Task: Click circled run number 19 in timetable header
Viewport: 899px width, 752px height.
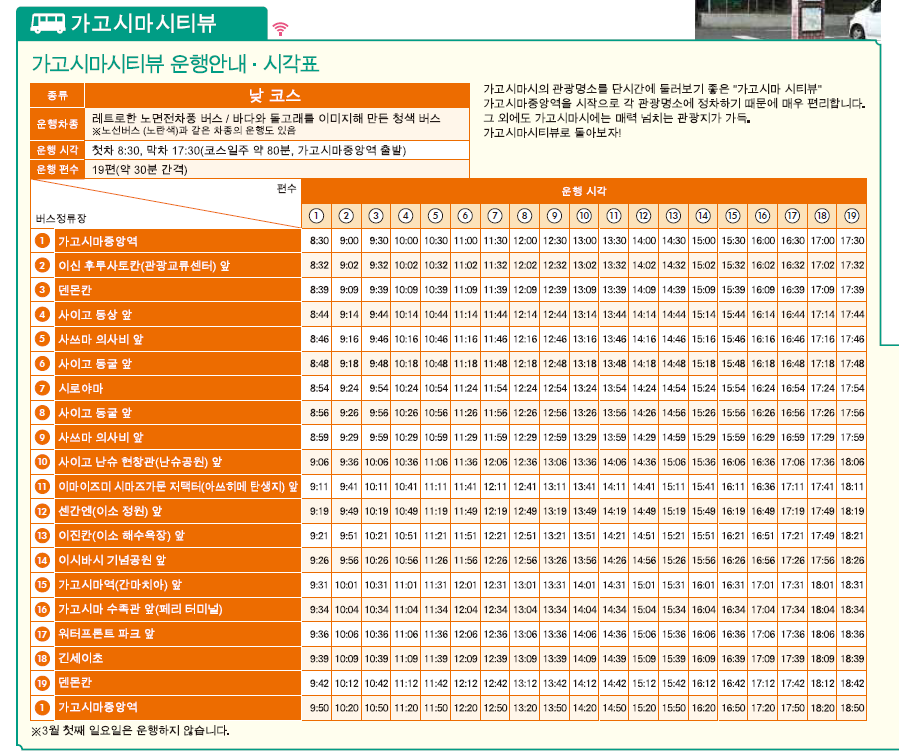Action: click(x=852, y=216)
